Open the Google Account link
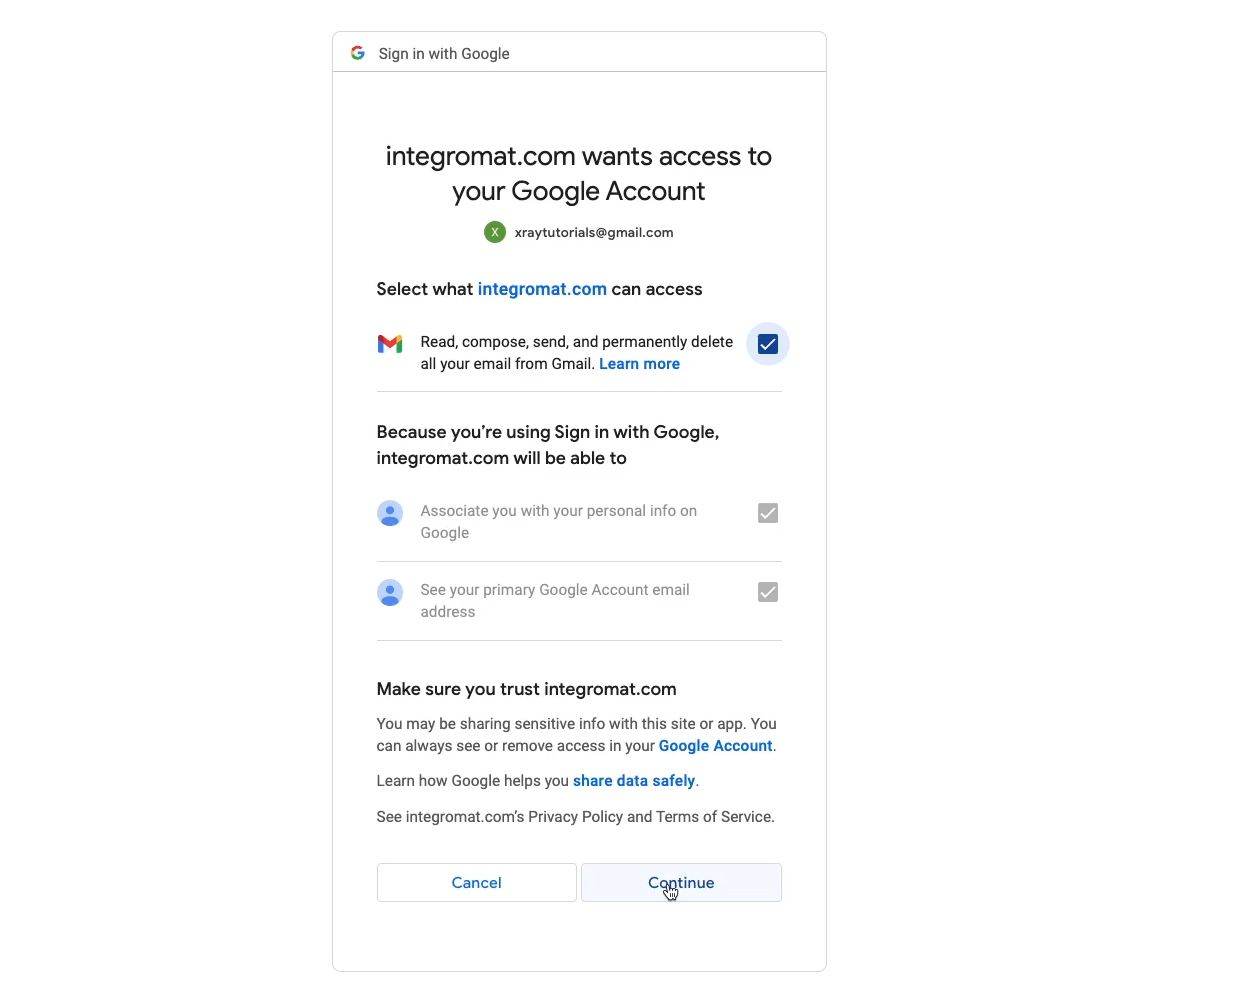The width and height of the screenshot is (1243, 989). [x=715, y=746]
